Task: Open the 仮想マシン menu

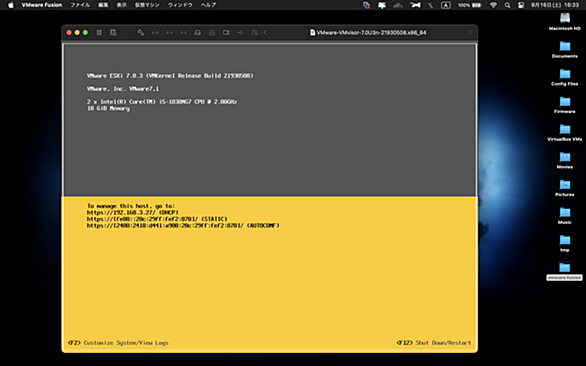Action: click(x=147, y=5)
